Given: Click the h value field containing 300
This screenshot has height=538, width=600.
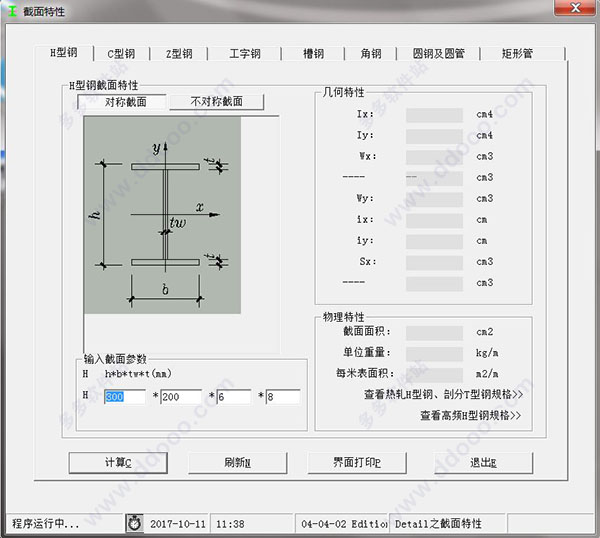Looking at the screenshot, I should click(x=125, y=397).
